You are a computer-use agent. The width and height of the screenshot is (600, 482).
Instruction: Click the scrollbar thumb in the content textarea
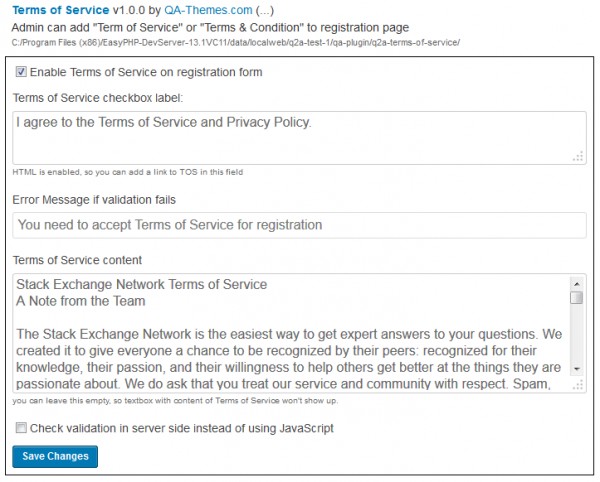pos(576,298)
